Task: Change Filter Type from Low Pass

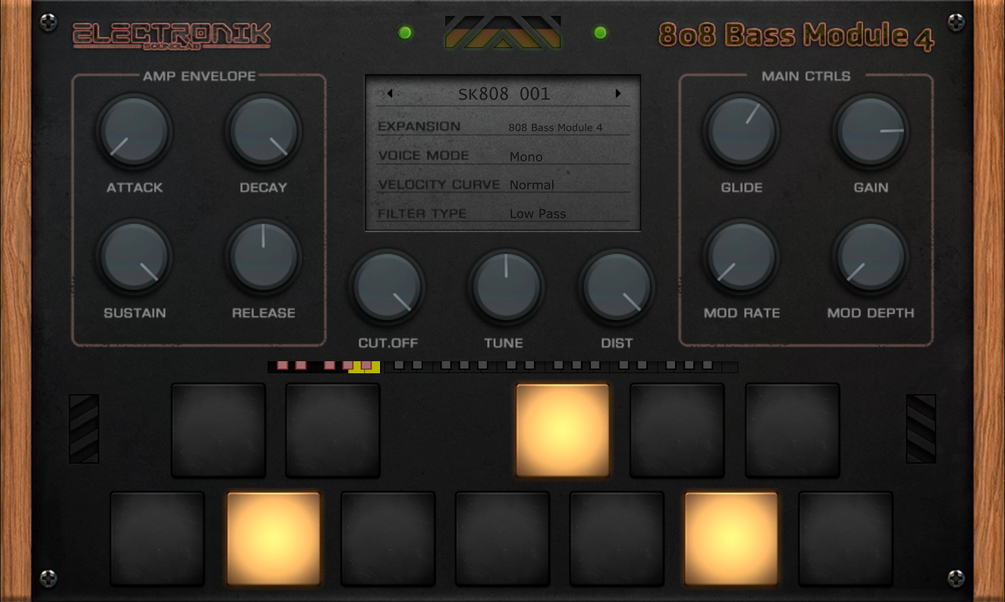Action: coord(537,213)
